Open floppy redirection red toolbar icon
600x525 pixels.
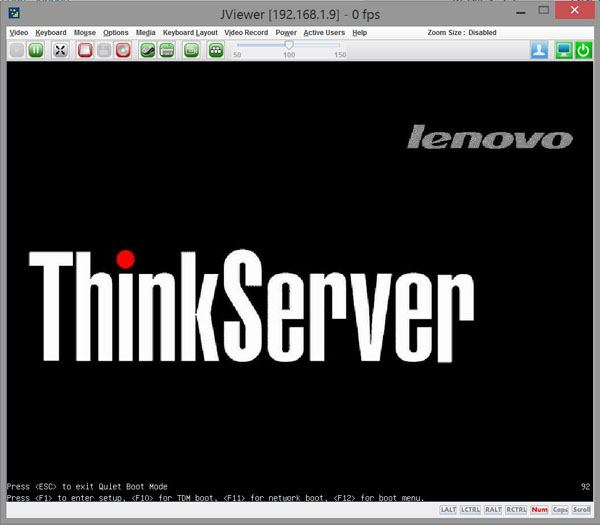[85, 50]
